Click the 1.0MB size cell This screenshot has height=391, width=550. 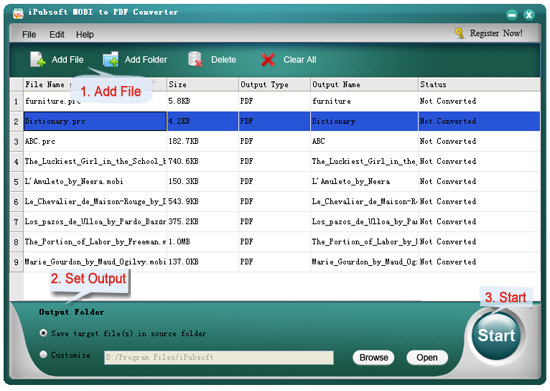point(202,242)
